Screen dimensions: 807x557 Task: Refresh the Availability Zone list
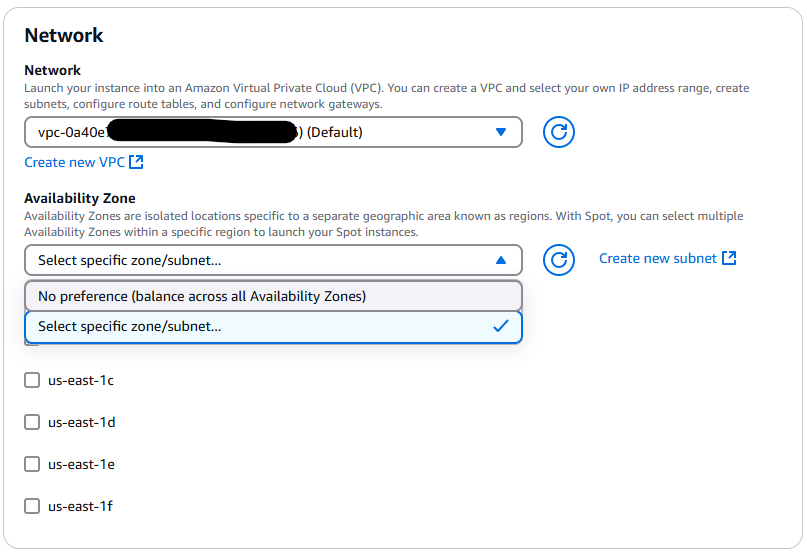coord(558,260)
